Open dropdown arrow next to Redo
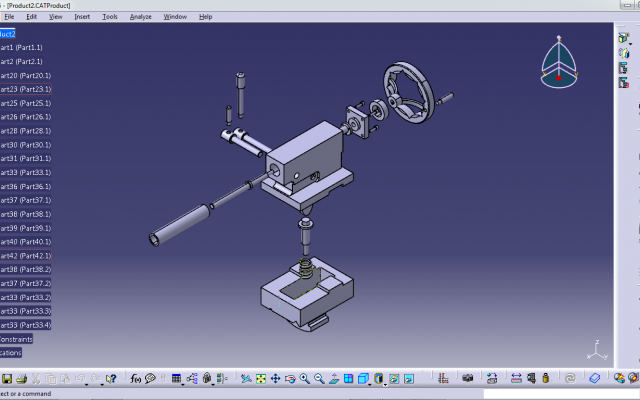Viewport: 640px width, 400px height. [101, 384]
